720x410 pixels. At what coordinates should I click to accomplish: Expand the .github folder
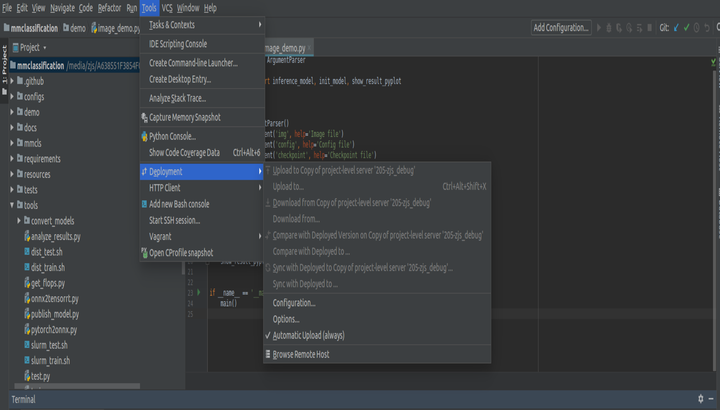pyautogui.click(x=12, y=81)
